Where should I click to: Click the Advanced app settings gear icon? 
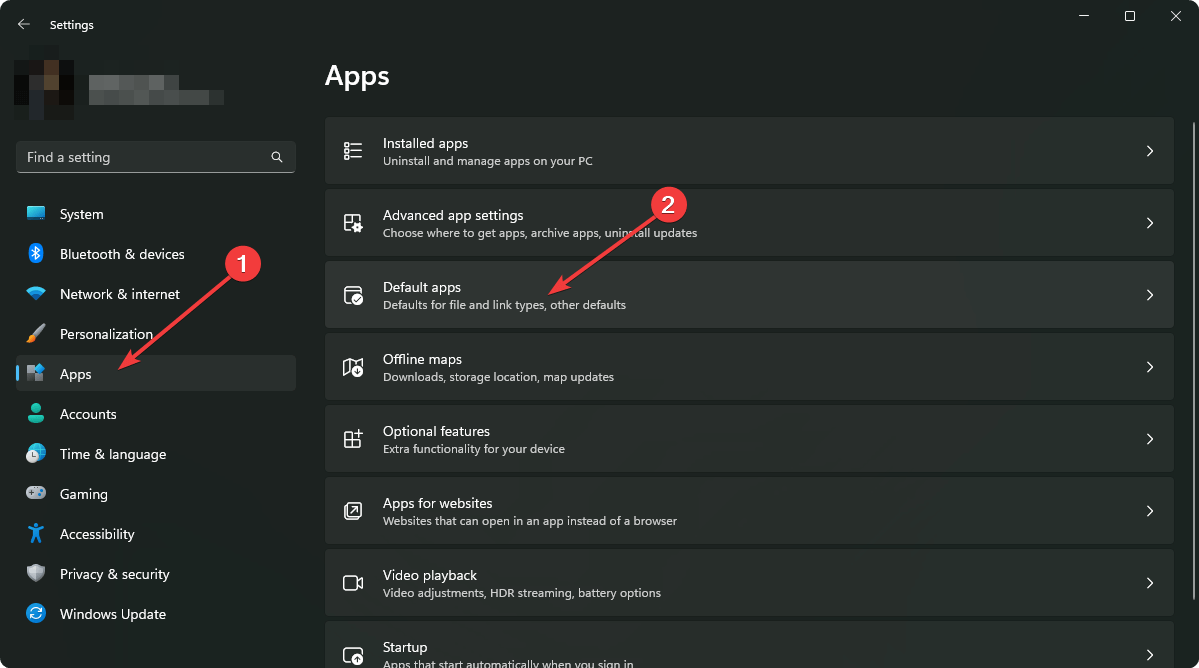[x=353, y=222]
